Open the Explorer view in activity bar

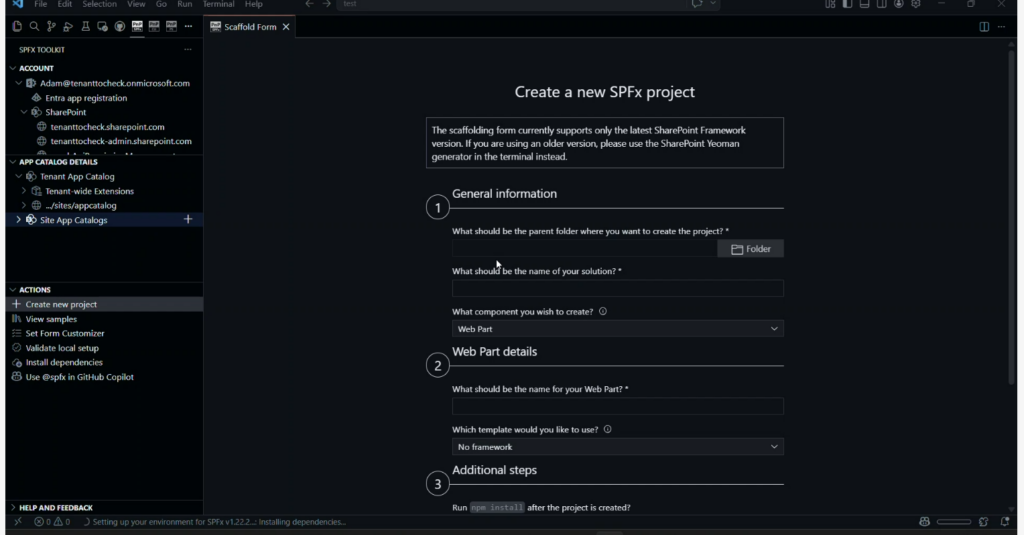coord(17,26)
